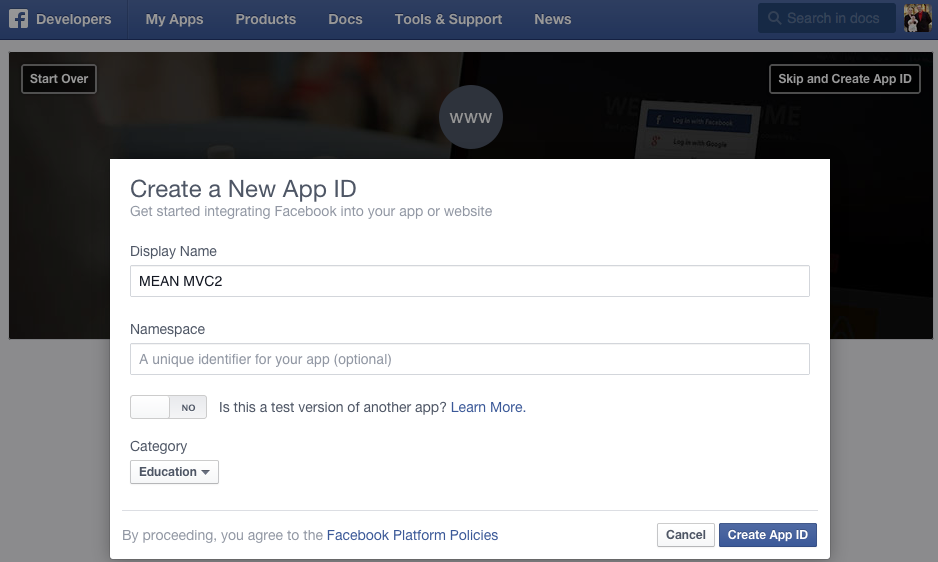Click the WWW platform circle icon
The height and width of the screenshot is (562, 938).
(471, 117)
